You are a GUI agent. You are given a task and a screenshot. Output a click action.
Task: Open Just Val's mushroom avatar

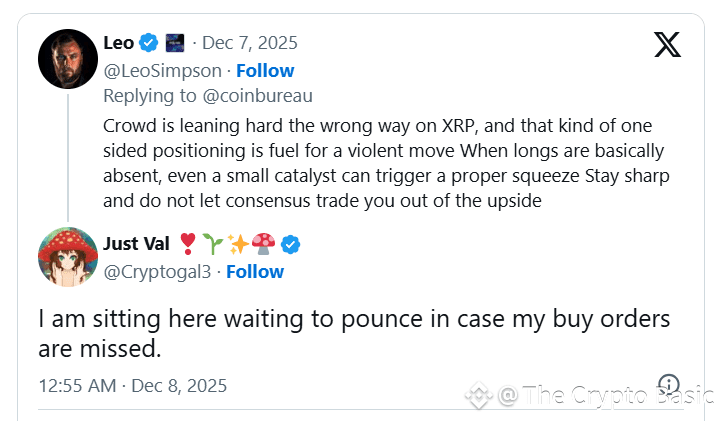pyautogui.click(x=67, y=257)
